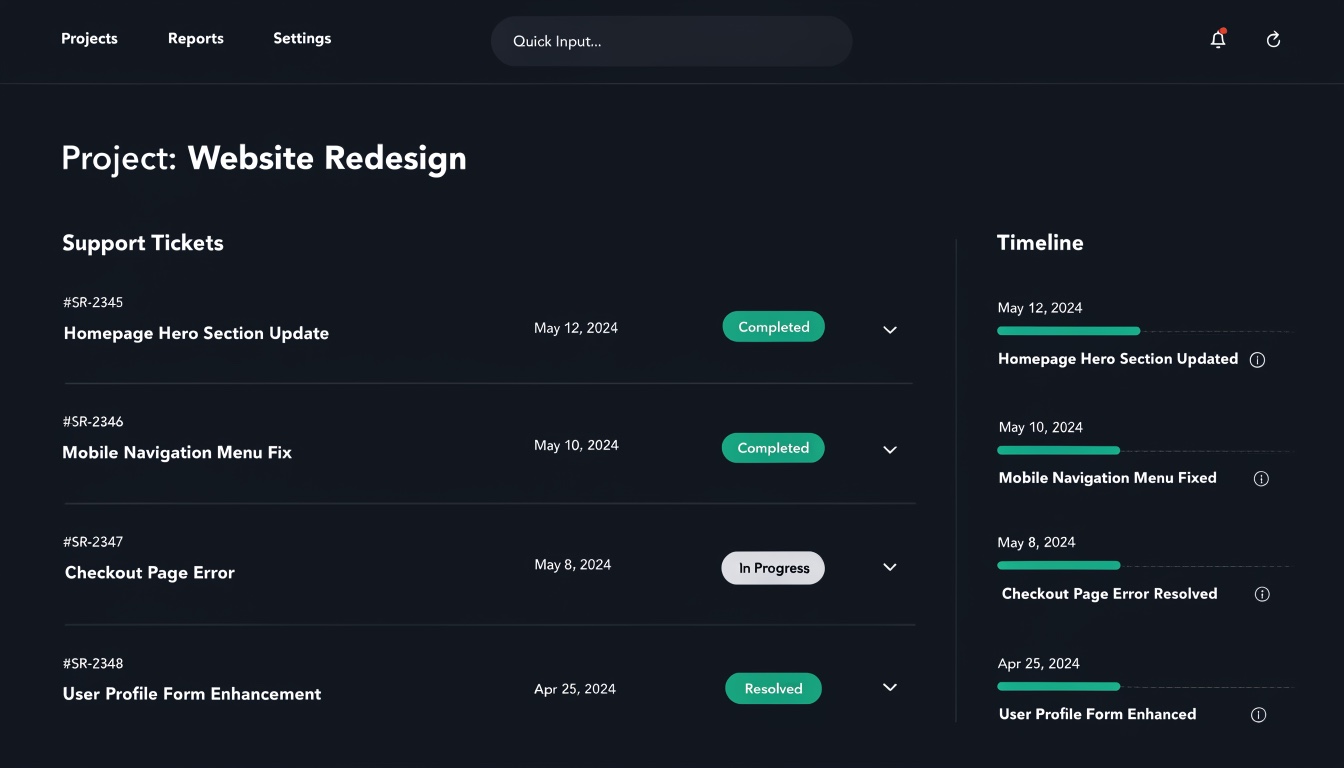1344x768 pixels.
Task: Expand the Mobile Navigation Menu Fix ticket
Action: click(890, 450)
